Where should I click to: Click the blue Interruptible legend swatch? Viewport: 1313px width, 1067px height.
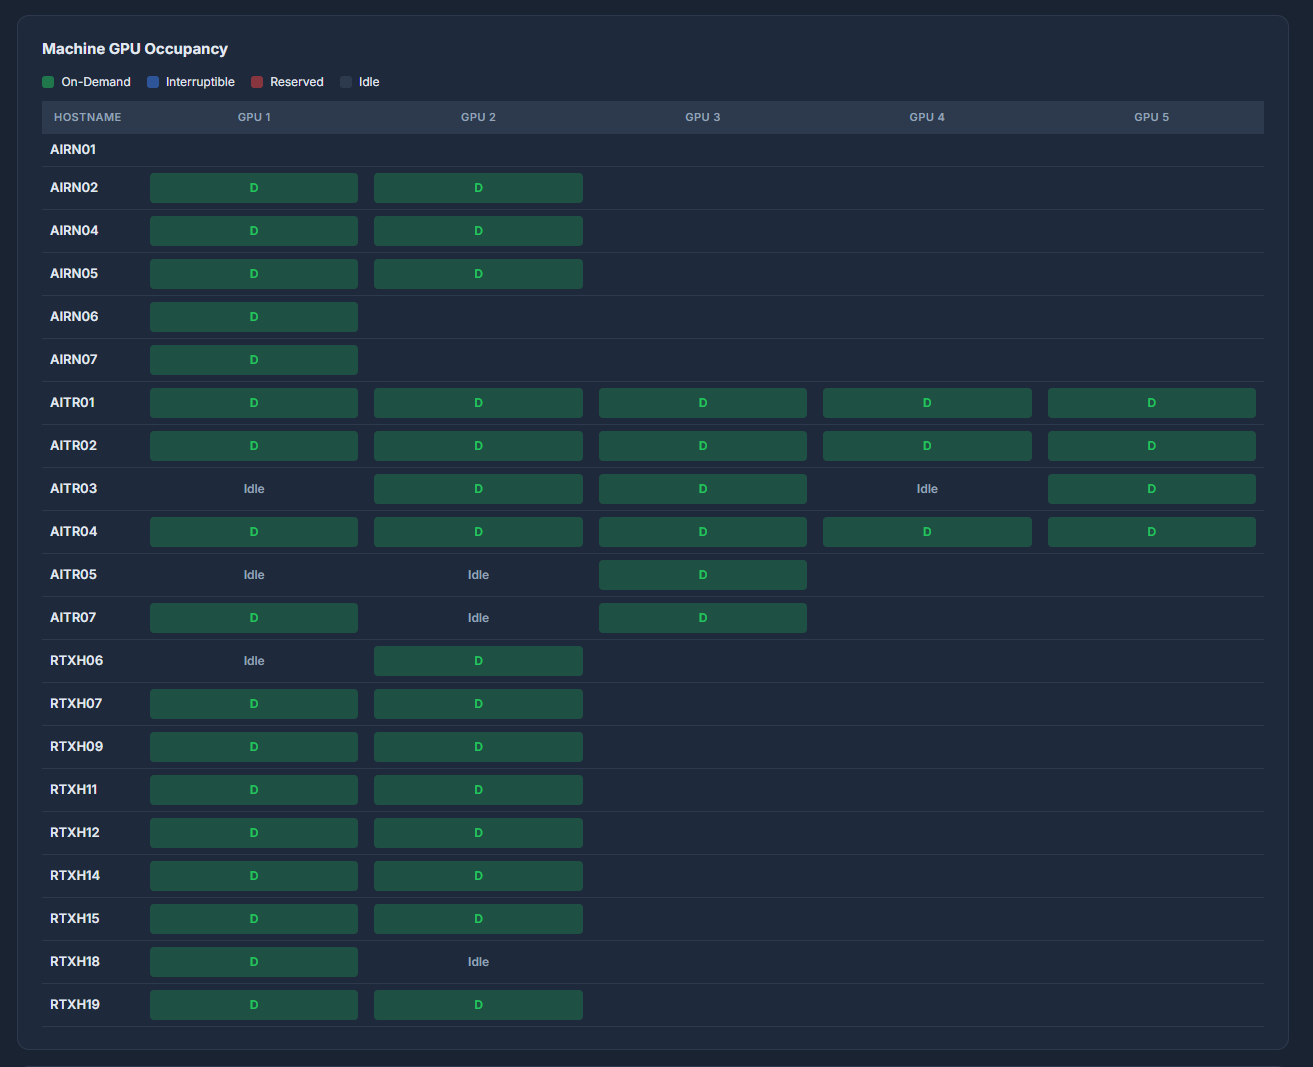coord(153,82)
